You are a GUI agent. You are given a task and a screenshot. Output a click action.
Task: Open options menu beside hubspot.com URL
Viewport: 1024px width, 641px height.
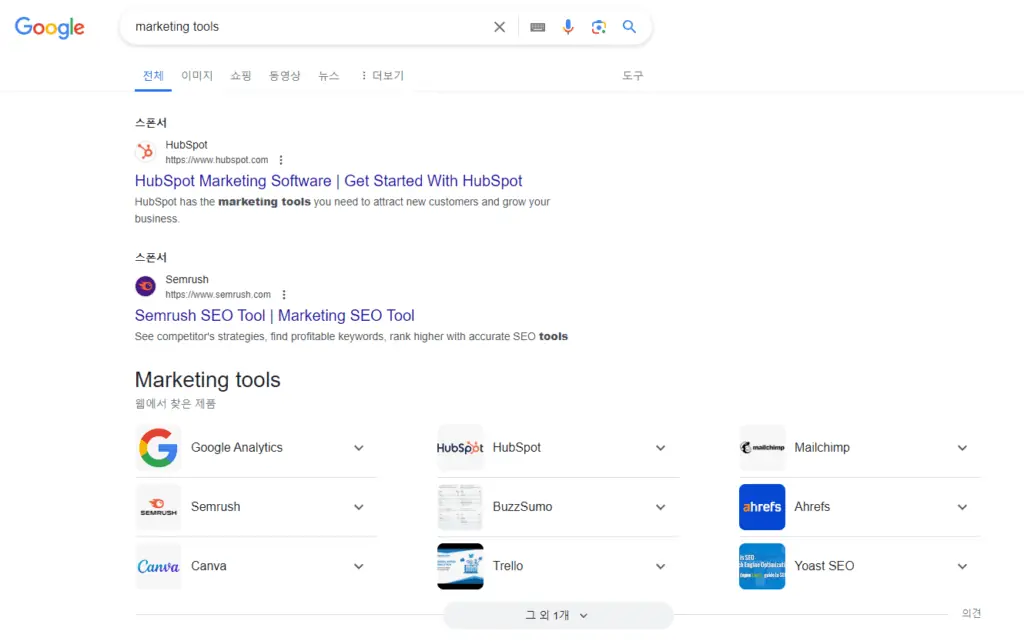[281, 160]
